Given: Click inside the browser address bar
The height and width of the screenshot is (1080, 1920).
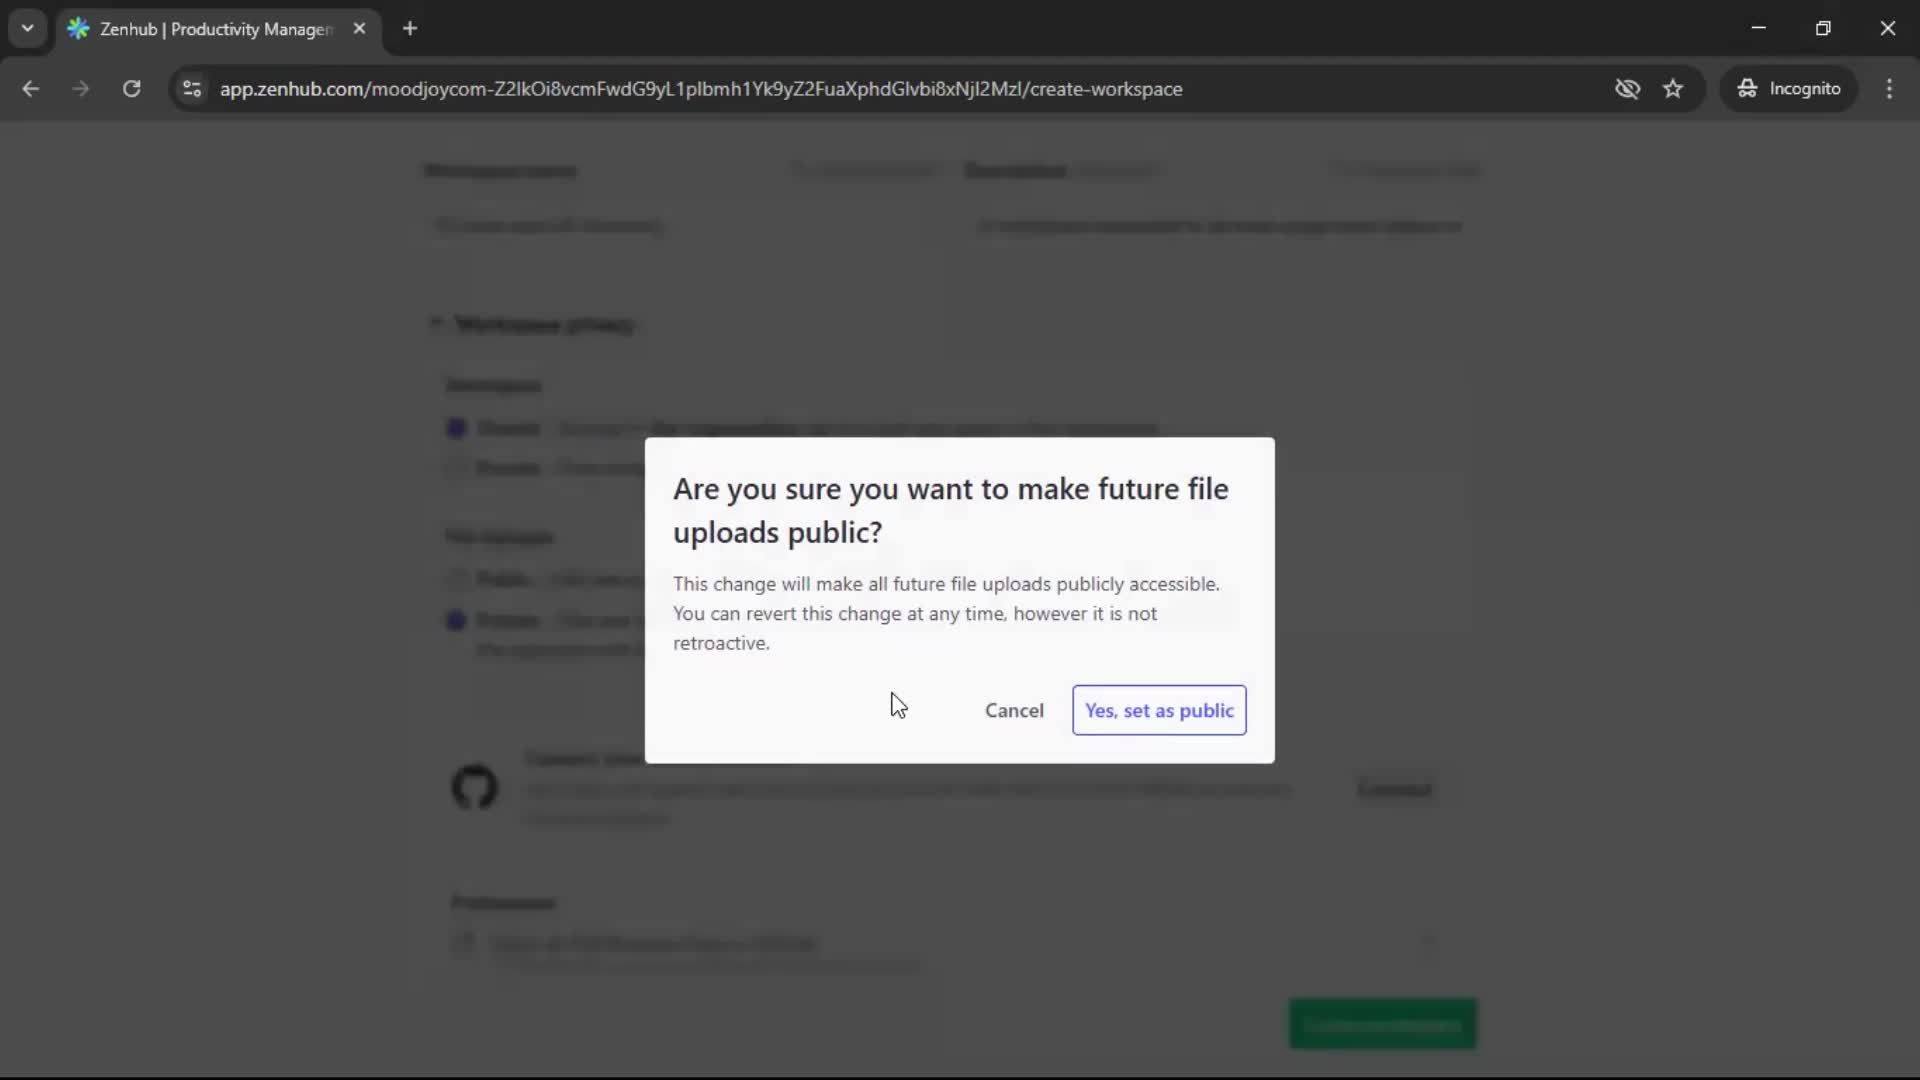Looking at the screenshot, I should pos(700,88).
